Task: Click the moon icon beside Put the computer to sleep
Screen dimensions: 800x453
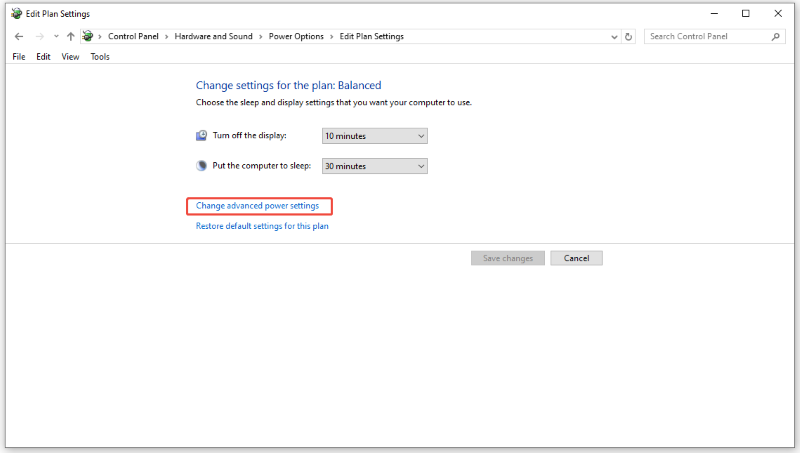Action: pyautogui.click(x=202, y=165)
